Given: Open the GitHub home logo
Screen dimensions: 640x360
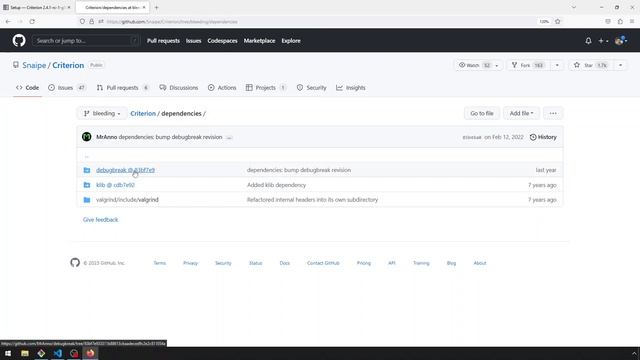Looking at the screenshot, I should click(19, 40).
